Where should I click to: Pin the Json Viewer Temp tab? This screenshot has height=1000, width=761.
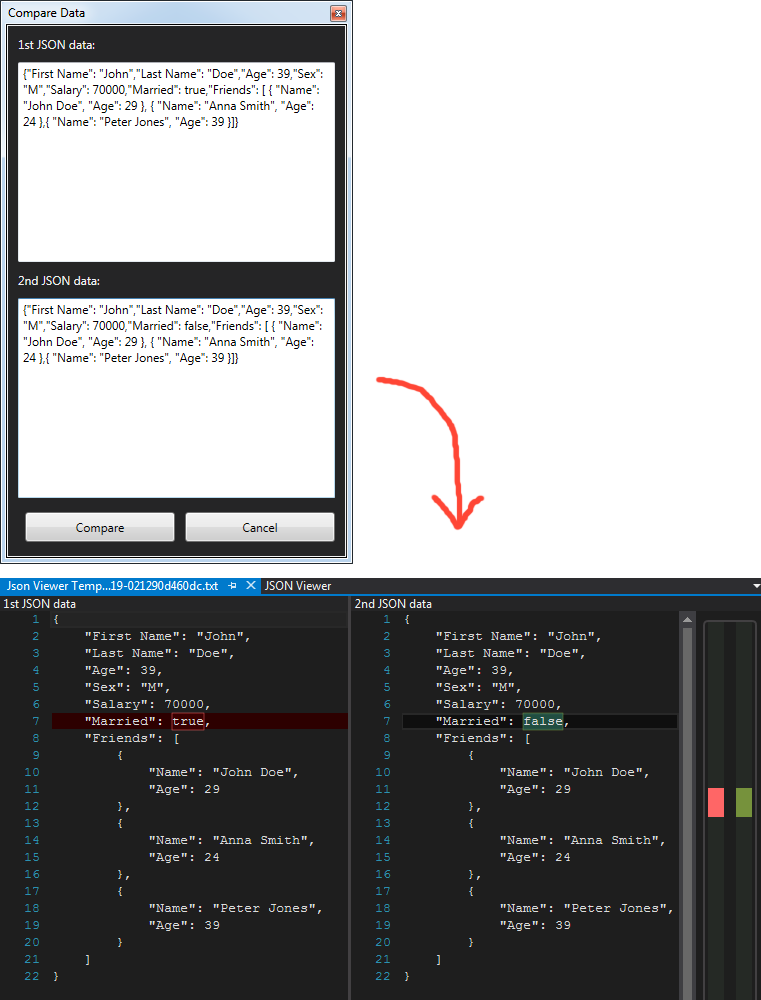point(233,585)
